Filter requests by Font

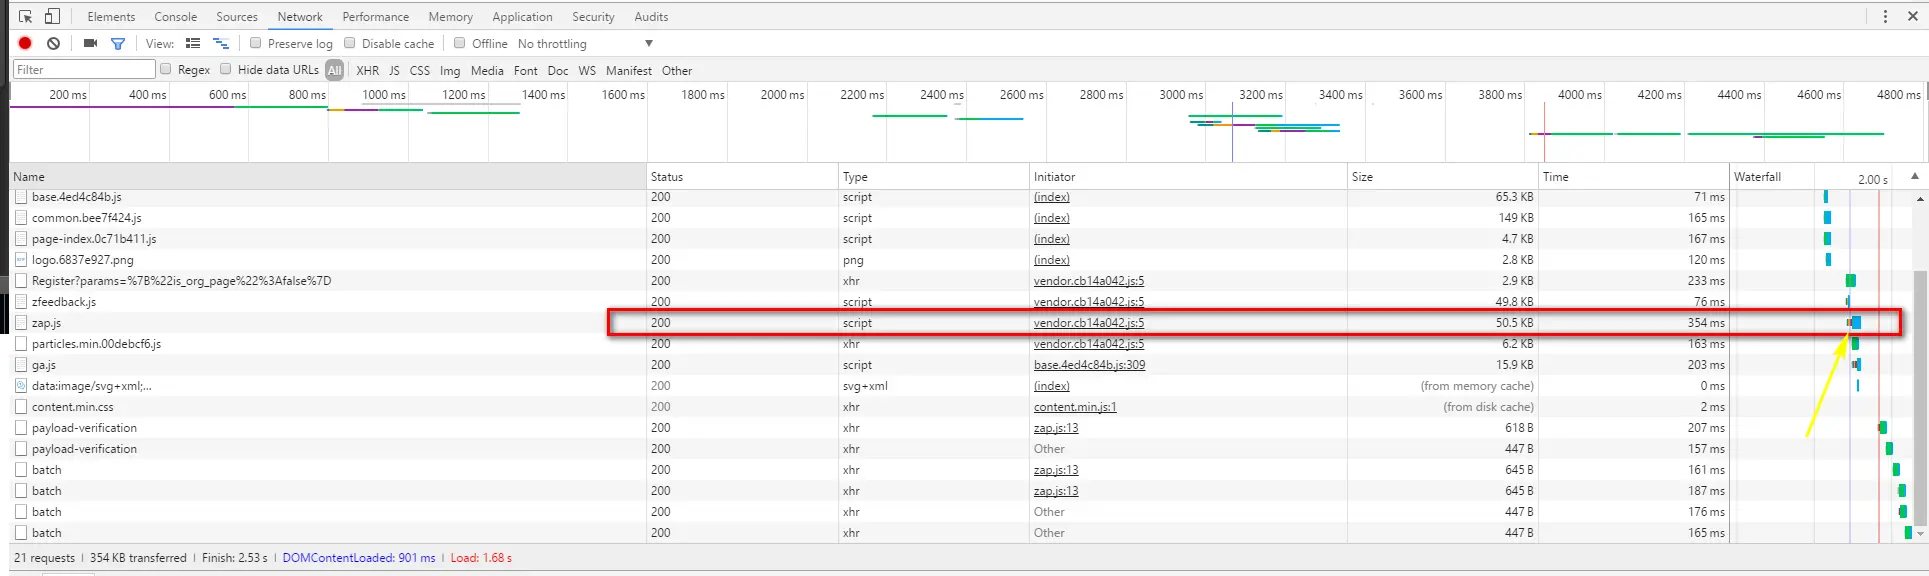coord(526,71)
